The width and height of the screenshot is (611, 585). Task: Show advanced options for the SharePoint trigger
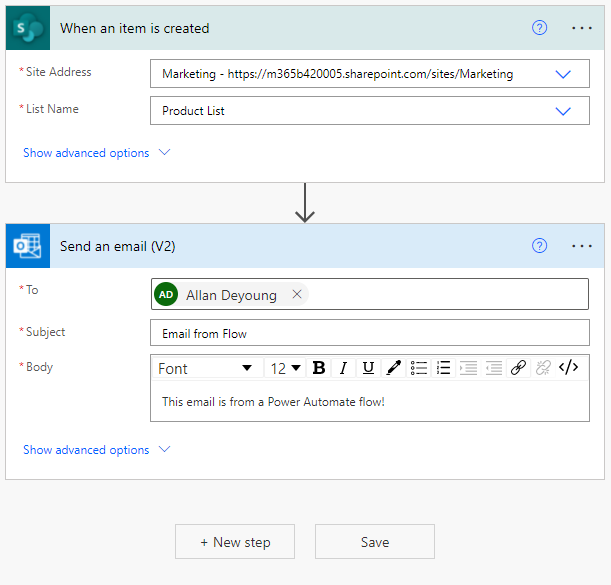click(97, 153)
